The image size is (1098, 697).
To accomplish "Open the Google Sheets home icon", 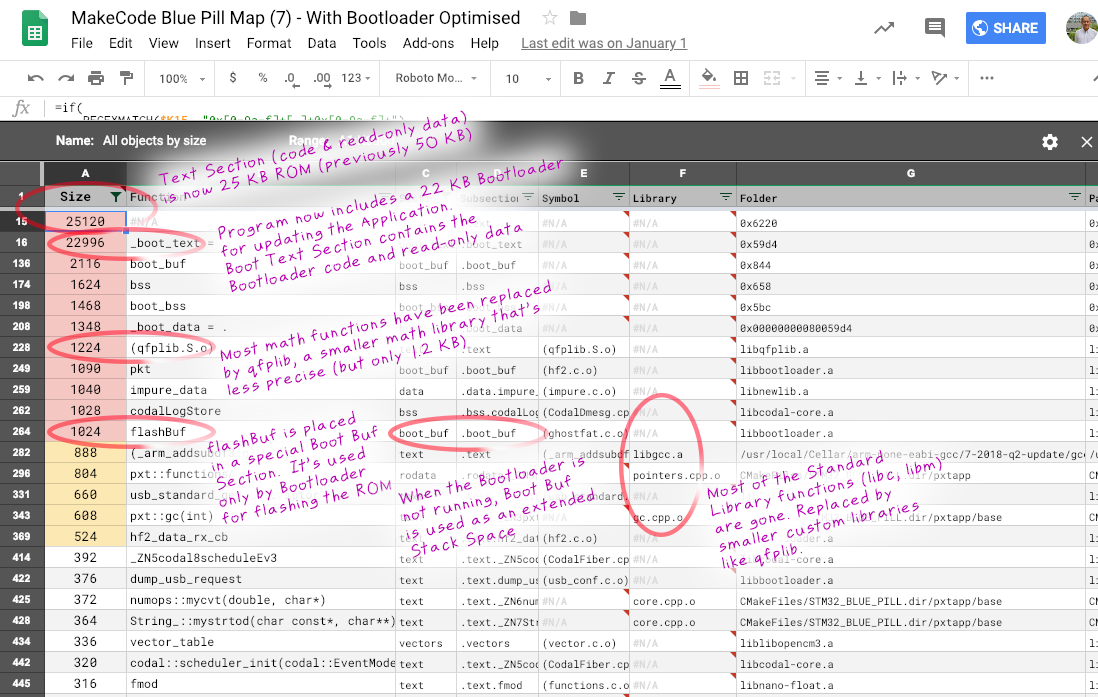I will click(35, 29).
